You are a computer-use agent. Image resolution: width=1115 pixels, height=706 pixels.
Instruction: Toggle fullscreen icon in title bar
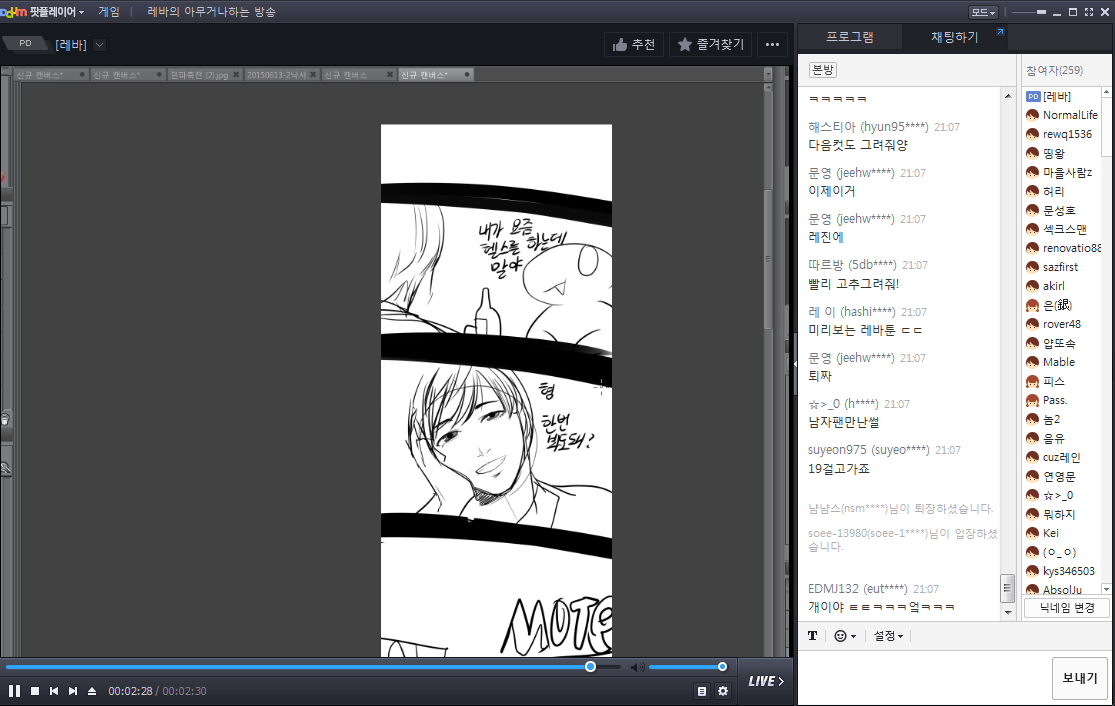[1089, 12]
